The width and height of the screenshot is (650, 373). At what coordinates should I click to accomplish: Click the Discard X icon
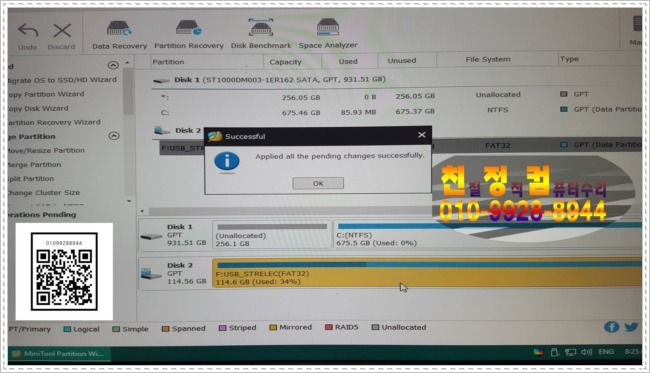click(62, 30)
